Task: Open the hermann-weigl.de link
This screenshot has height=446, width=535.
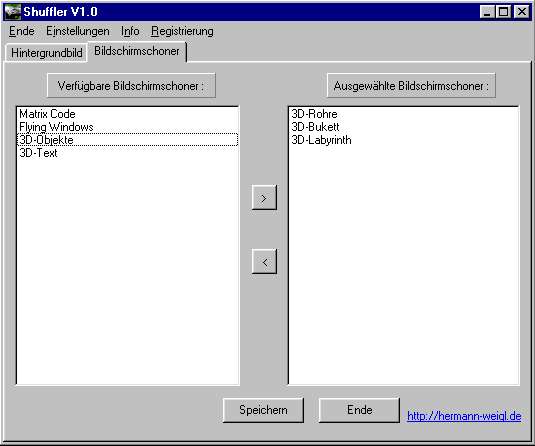Action: coord(464,416)
